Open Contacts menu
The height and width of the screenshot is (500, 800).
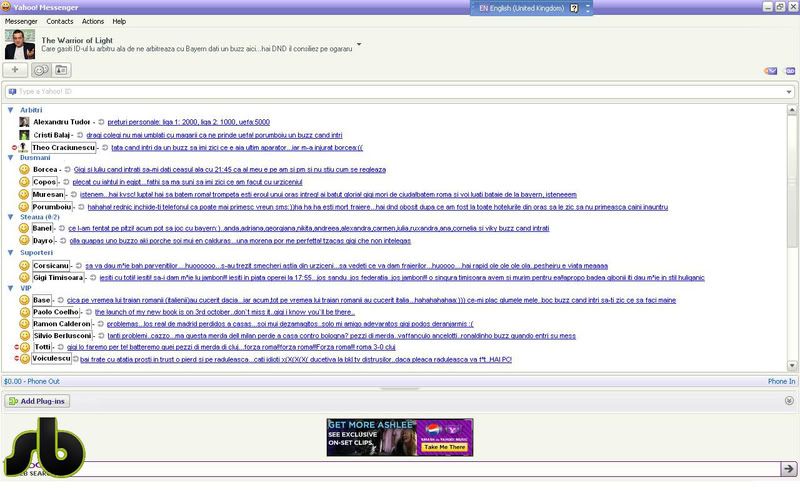point(60,21)
